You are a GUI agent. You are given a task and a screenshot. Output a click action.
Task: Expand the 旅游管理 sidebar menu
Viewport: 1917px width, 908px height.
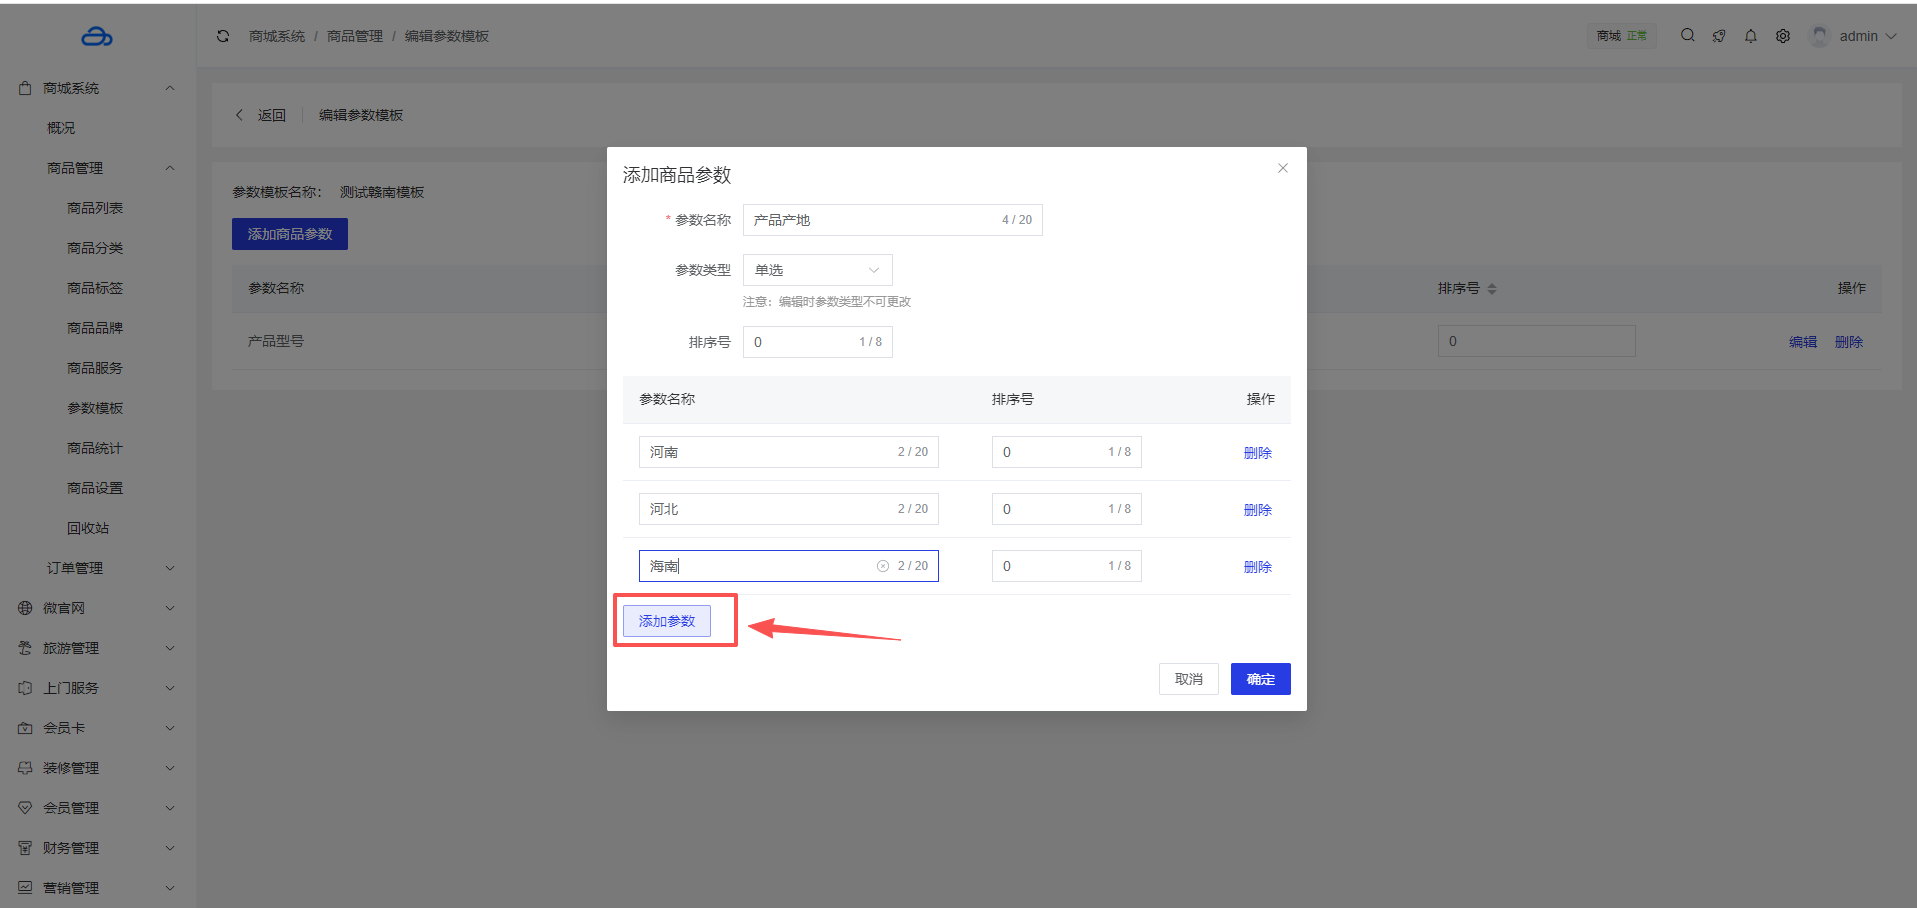[97, 648]
